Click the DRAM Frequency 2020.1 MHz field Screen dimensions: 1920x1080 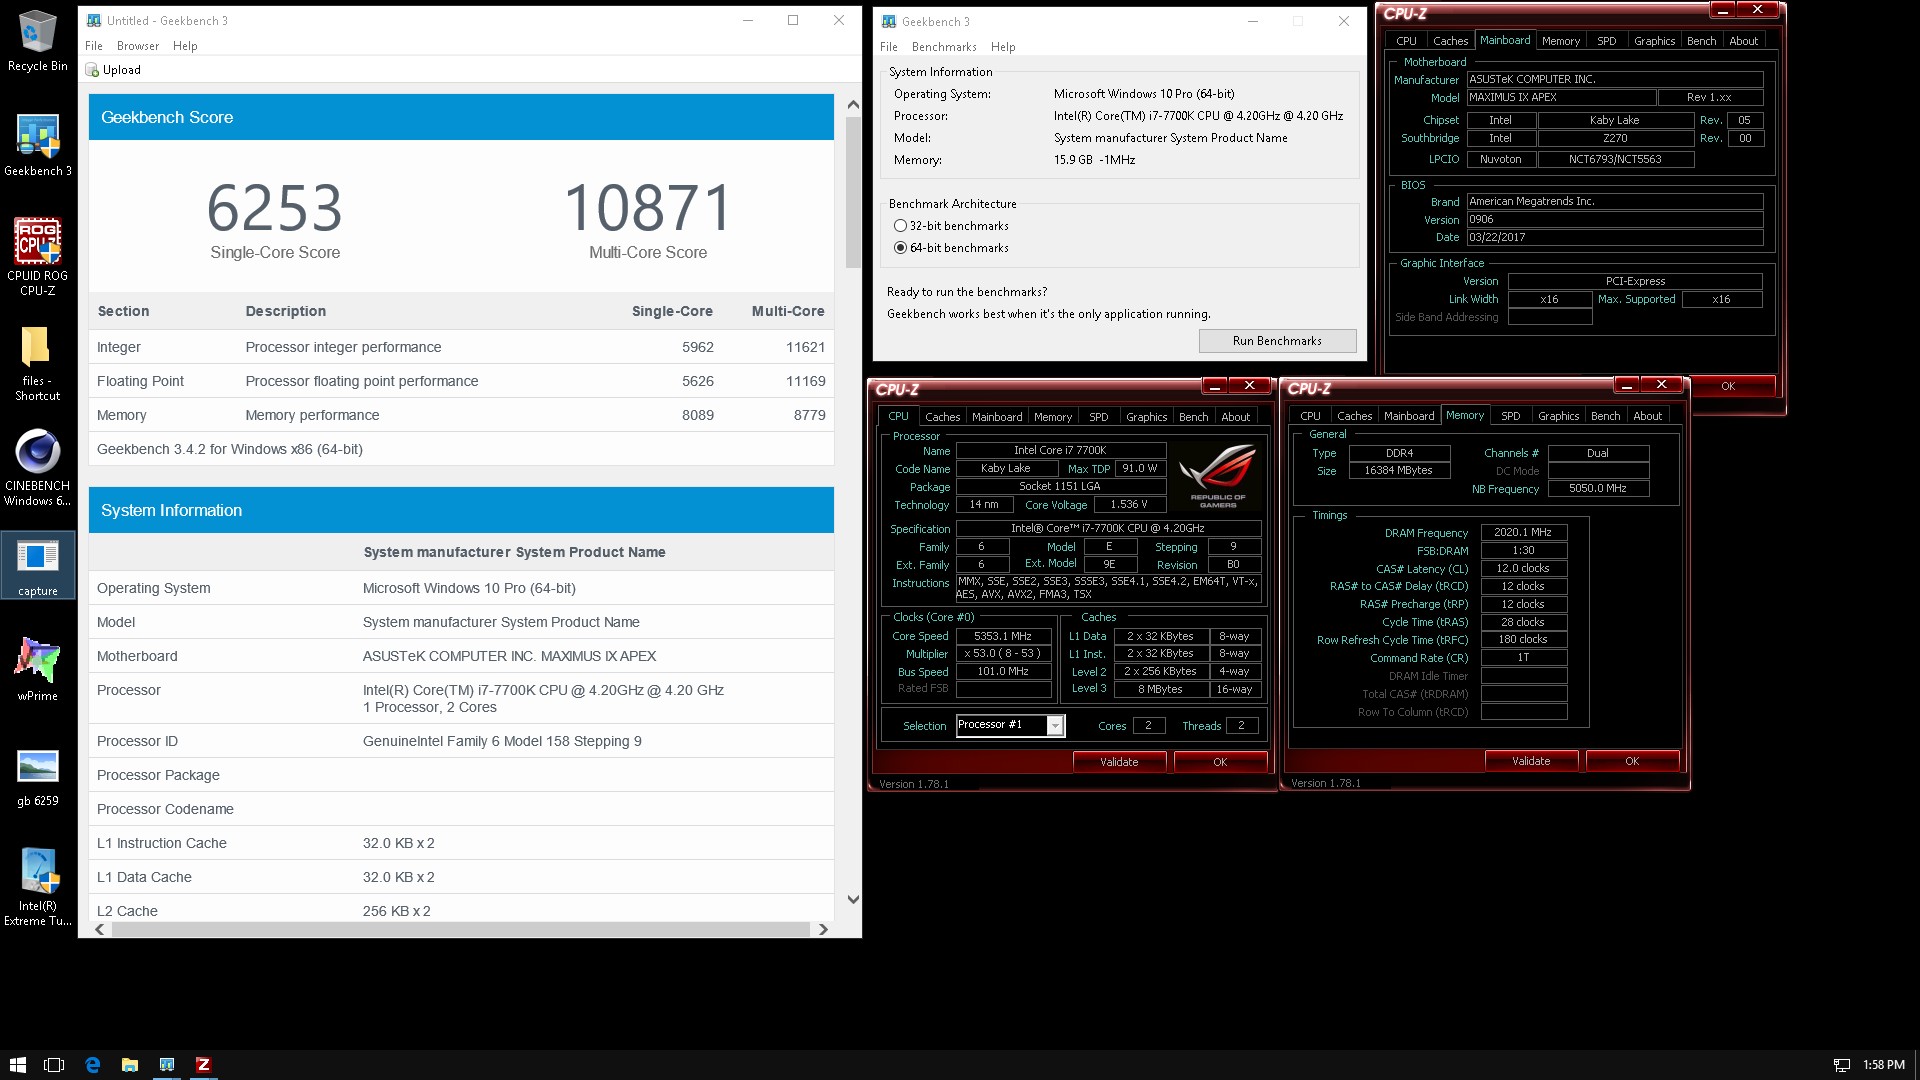[x=1523, y=533]
